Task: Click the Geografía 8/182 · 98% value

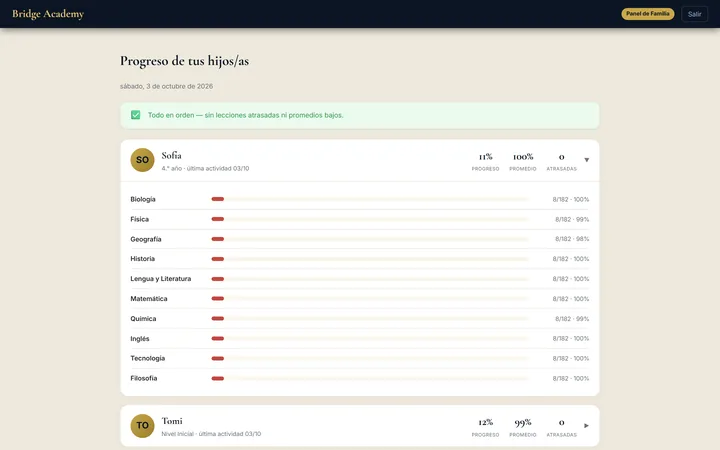Action: tap(572, 239)
